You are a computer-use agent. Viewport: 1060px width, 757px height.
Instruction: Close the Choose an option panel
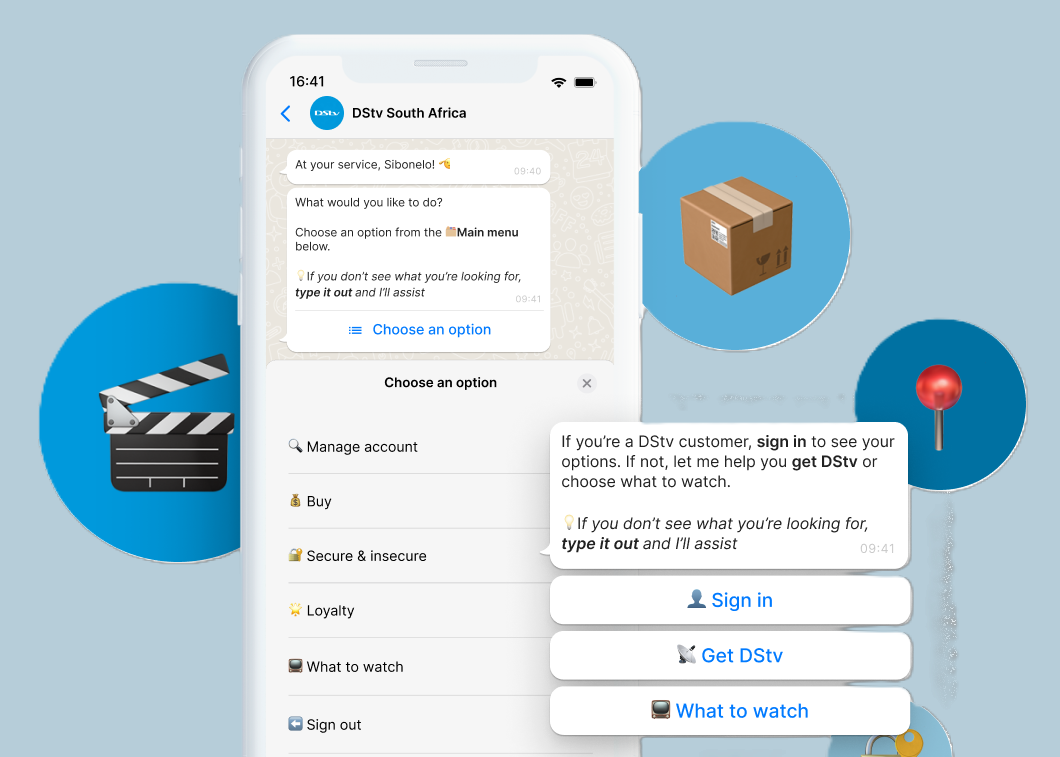tap(587, 383)
